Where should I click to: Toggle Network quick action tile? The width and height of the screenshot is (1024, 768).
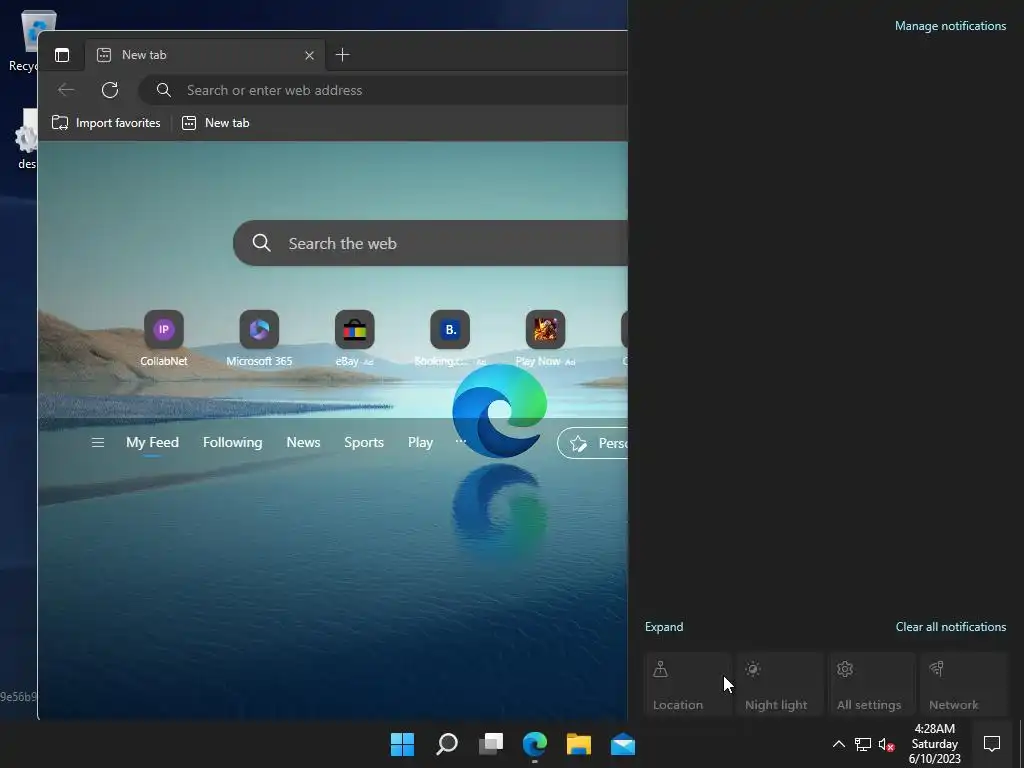(965, 685)
